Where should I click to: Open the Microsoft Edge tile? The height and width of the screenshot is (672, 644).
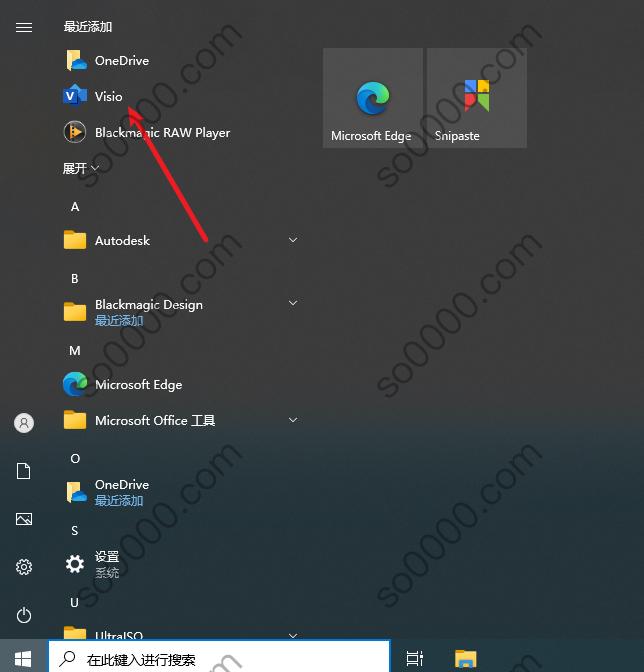pos(372,98)
